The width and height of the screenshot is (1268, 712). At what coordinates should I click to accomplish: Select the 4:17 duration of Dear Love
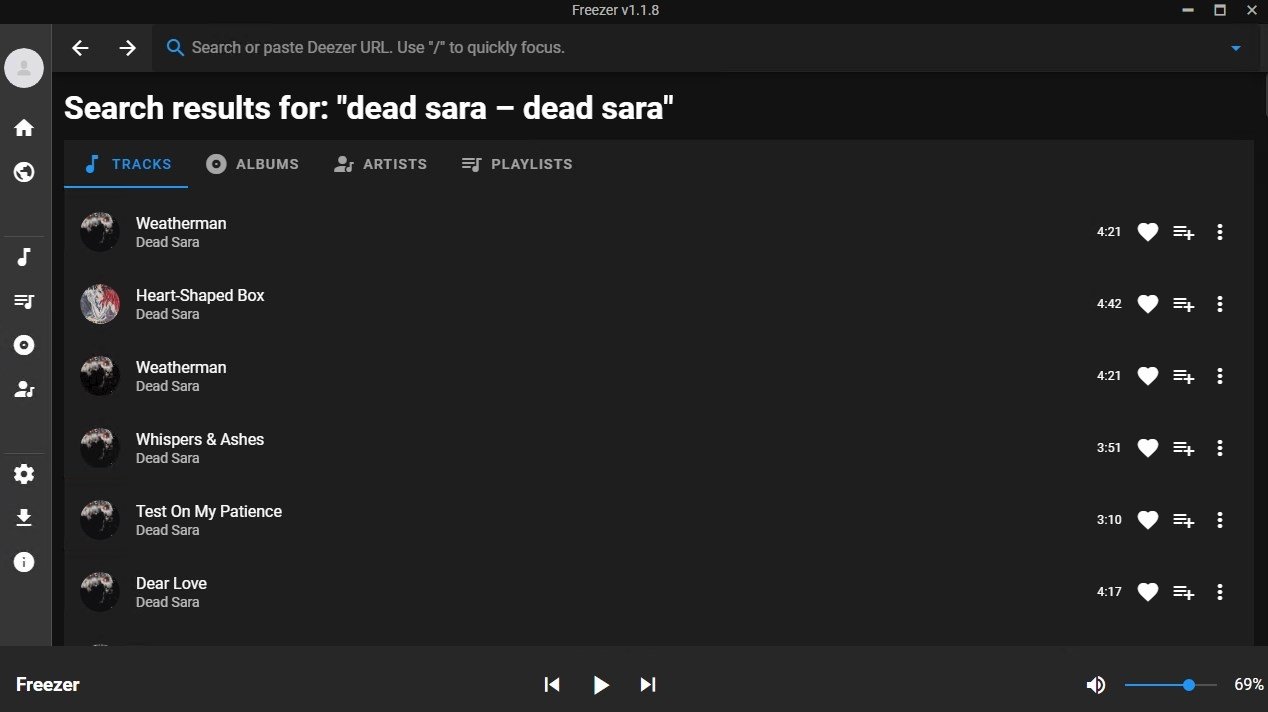tap(1109, 592)
